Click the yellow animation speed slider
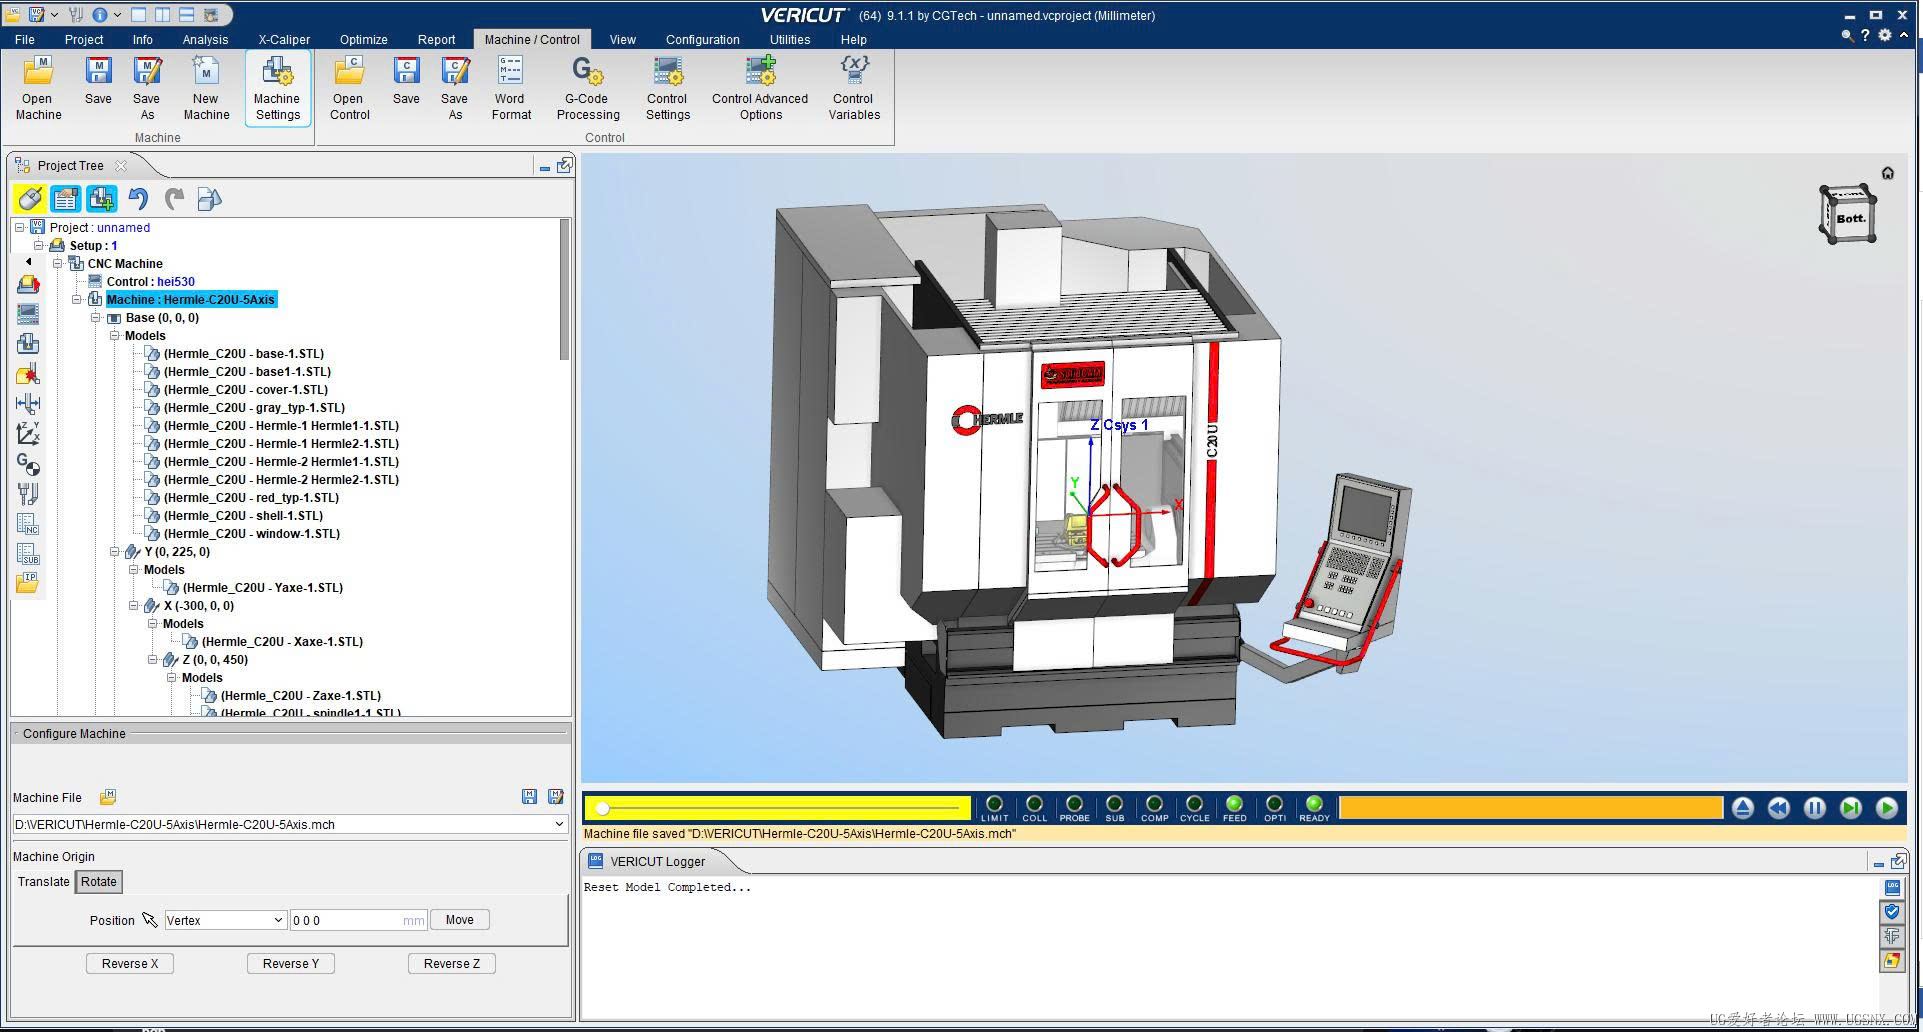 [776, 807]
